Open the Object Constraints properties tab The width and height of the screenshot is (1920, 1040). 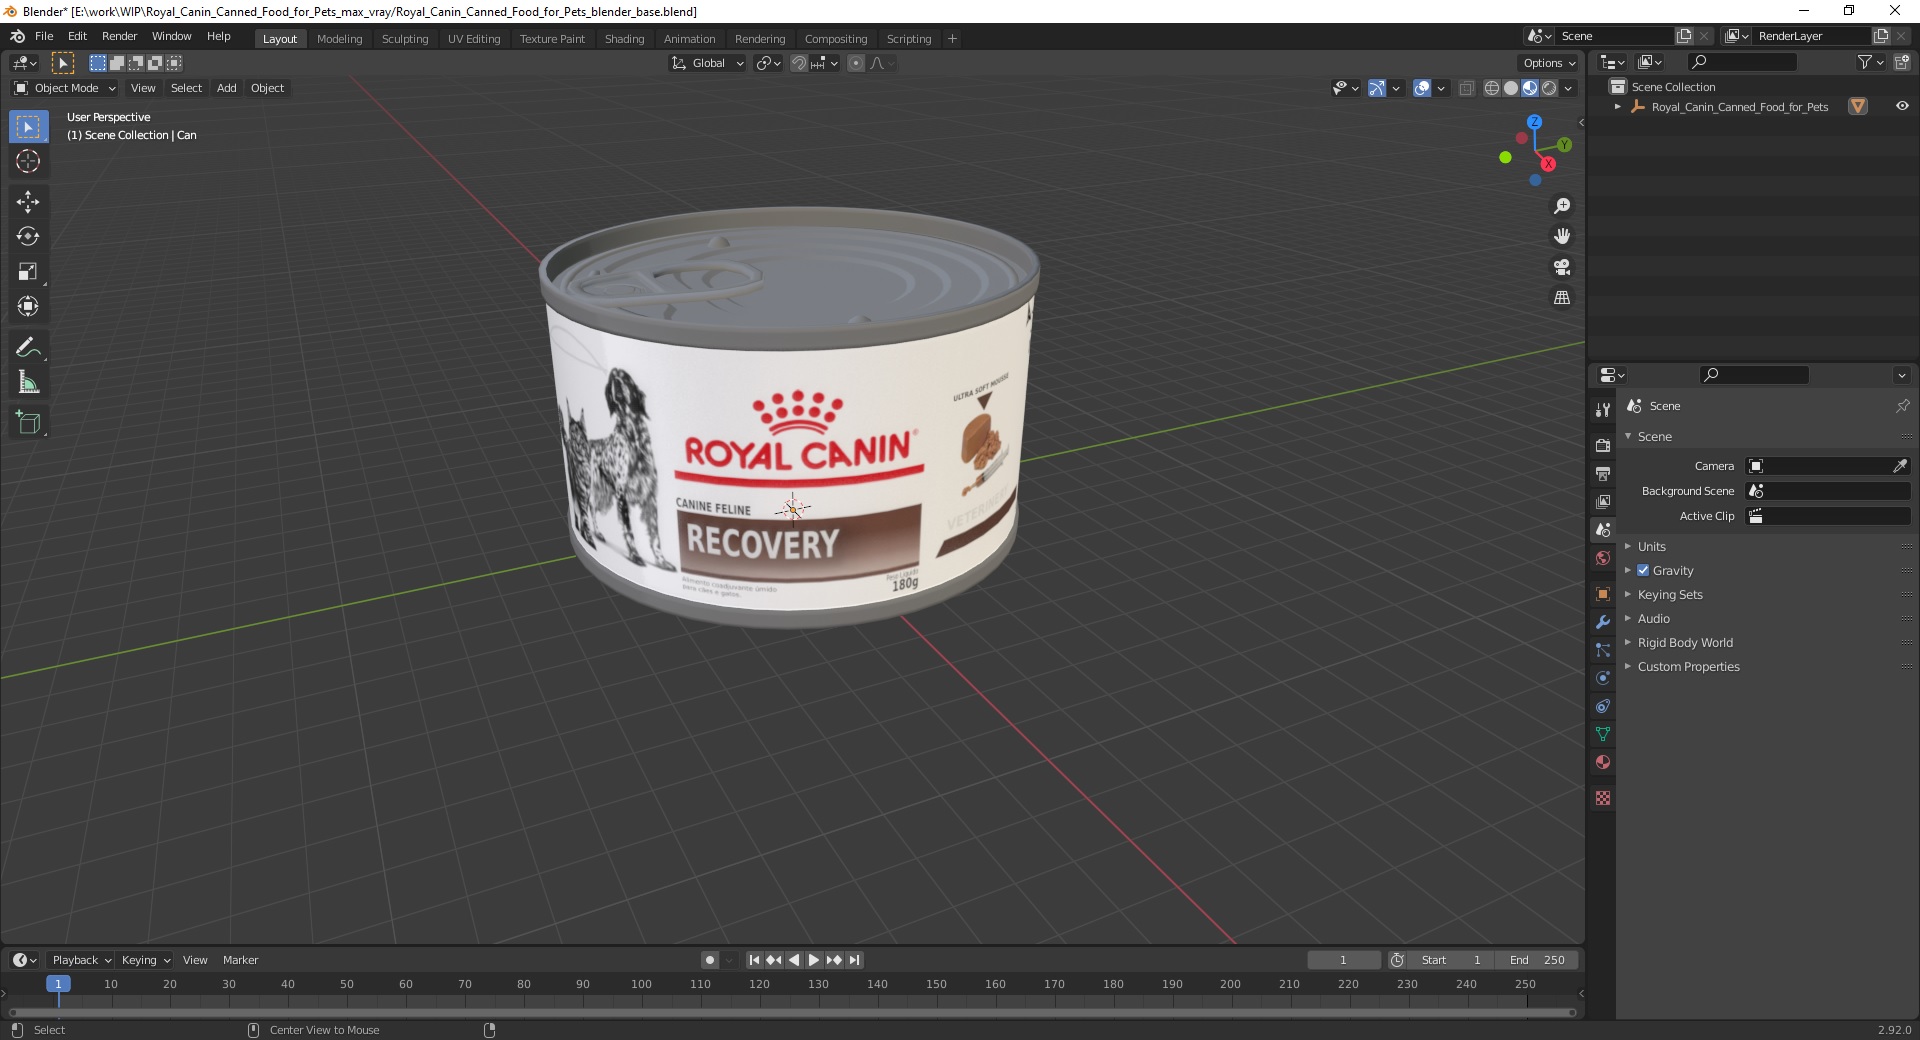tap(1603, 706)
